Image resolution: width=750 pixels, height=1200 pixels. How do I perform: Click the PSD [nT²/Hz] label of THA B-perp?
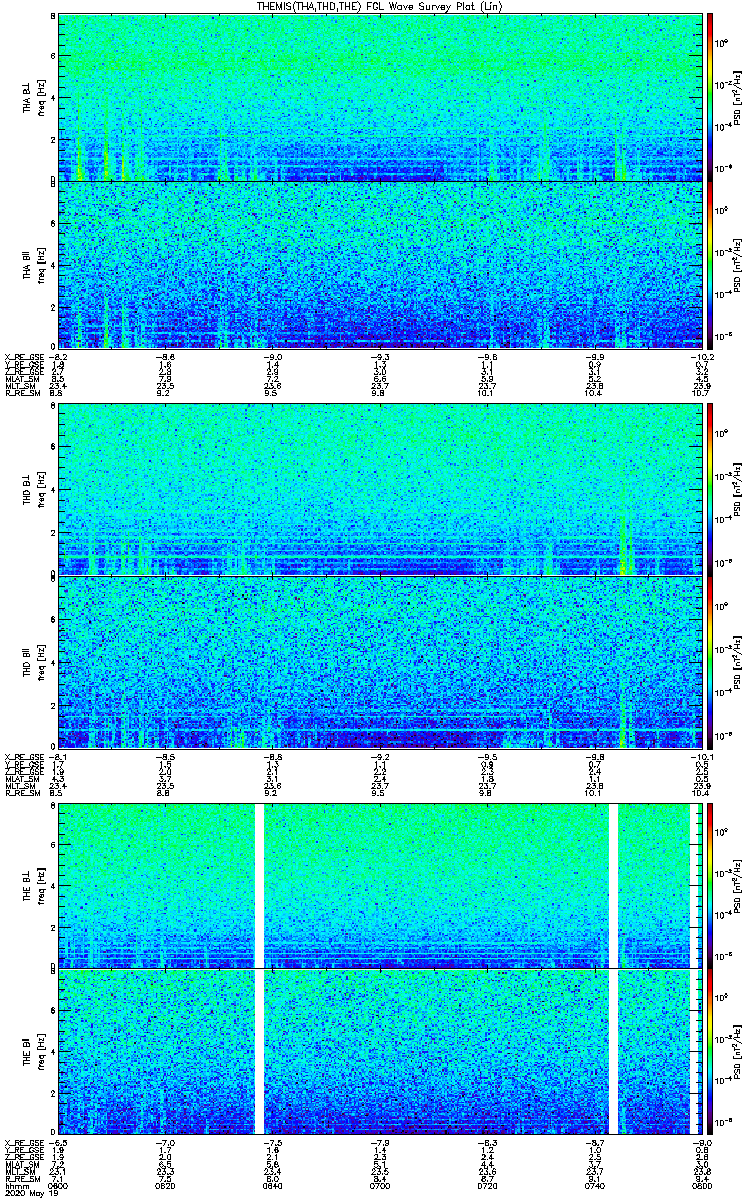pos(739,98)
